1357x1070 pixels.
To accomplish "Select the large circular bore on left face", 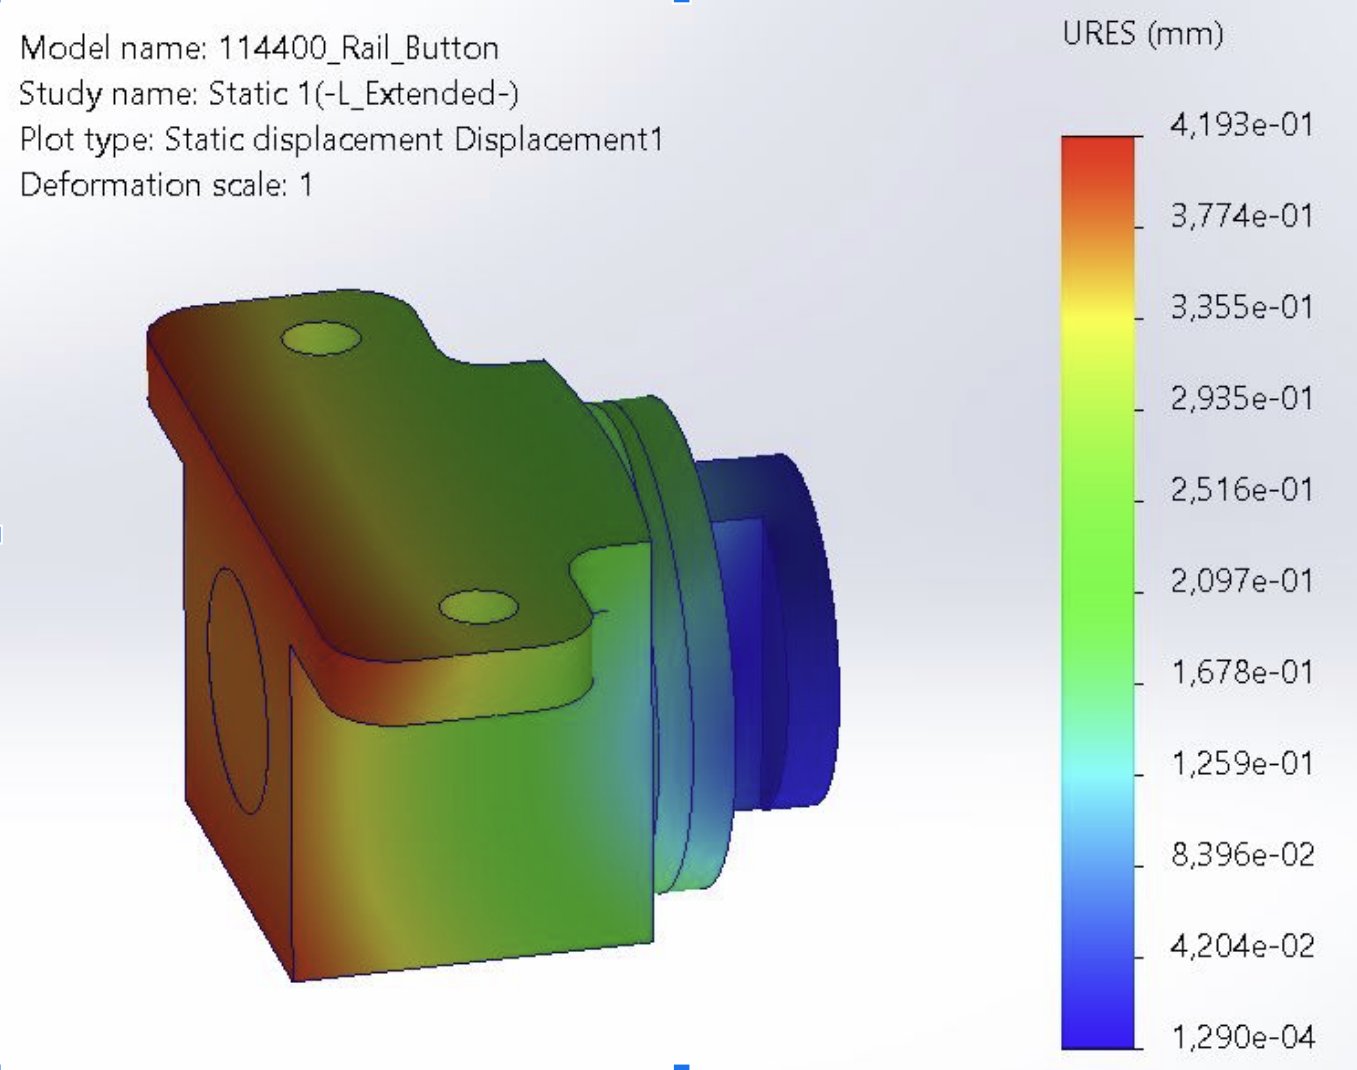I will 238,690.
